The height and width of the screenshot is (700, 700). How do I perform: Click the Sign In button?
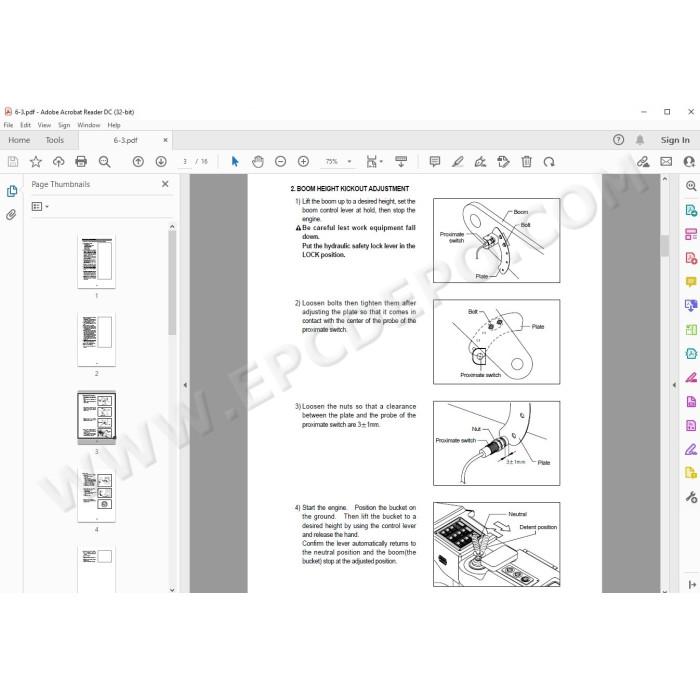[675, 140]
